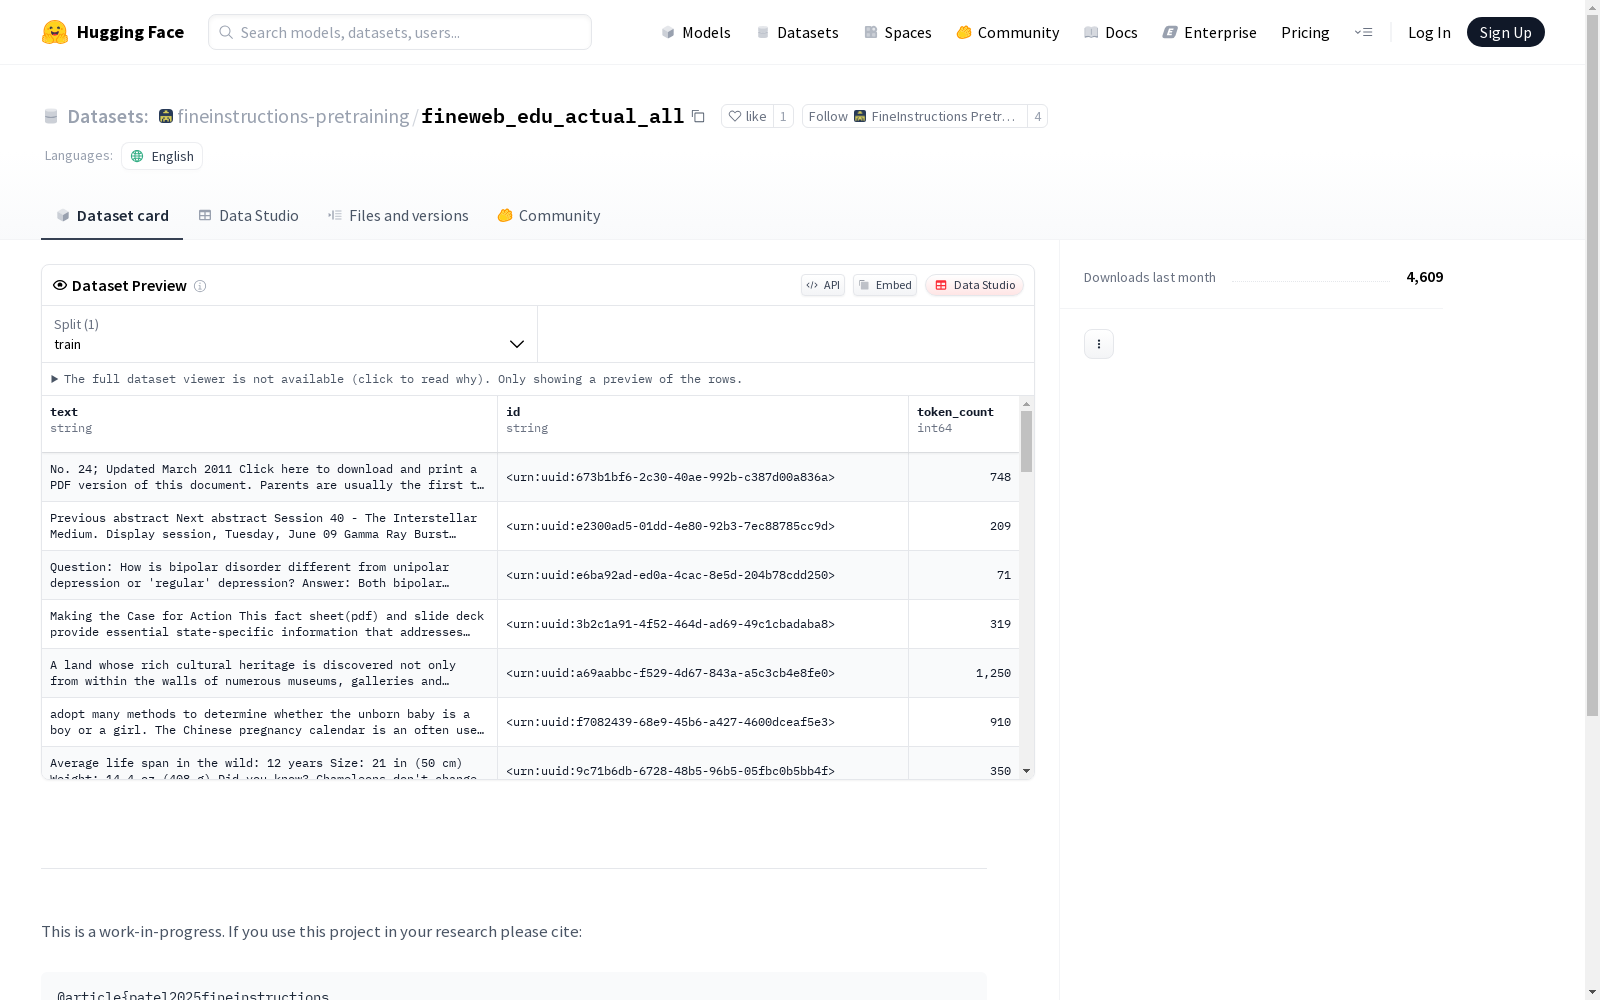Click the text column header
The image size is (1600, 1000).
pyautogui.click(x=269, y=424)
